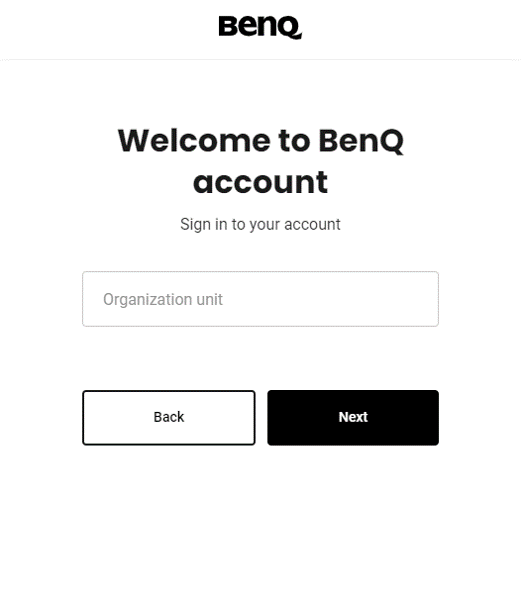522x600 pixels.
Task: Click the word account in heading
Action: [260, 183]
